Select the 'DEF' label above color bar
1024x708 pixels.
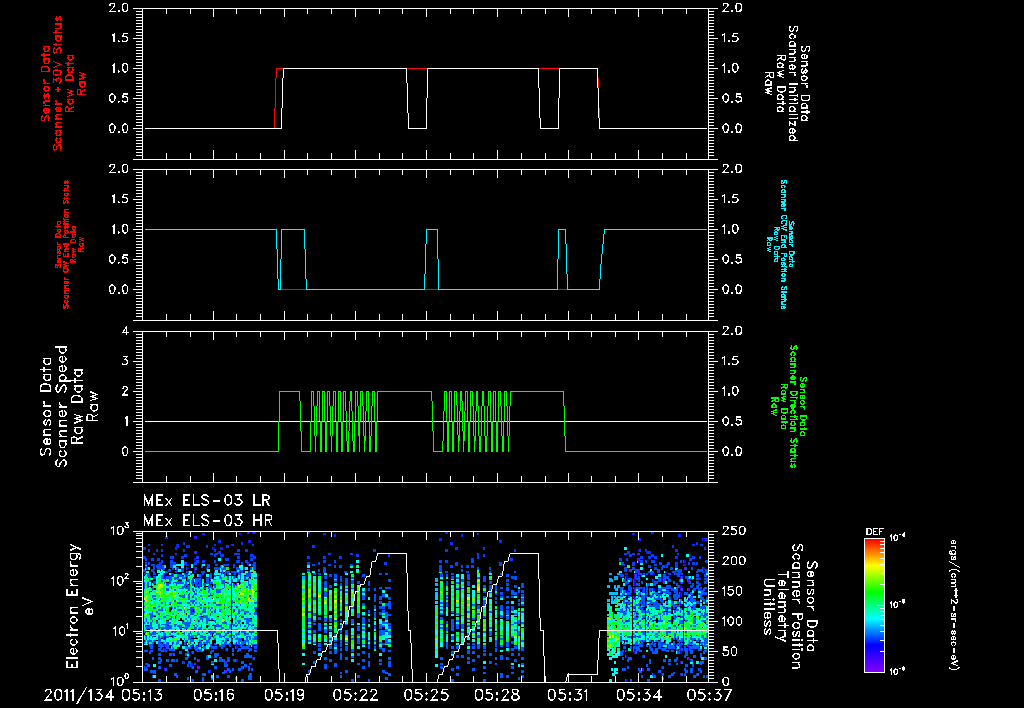coord(874,532)
